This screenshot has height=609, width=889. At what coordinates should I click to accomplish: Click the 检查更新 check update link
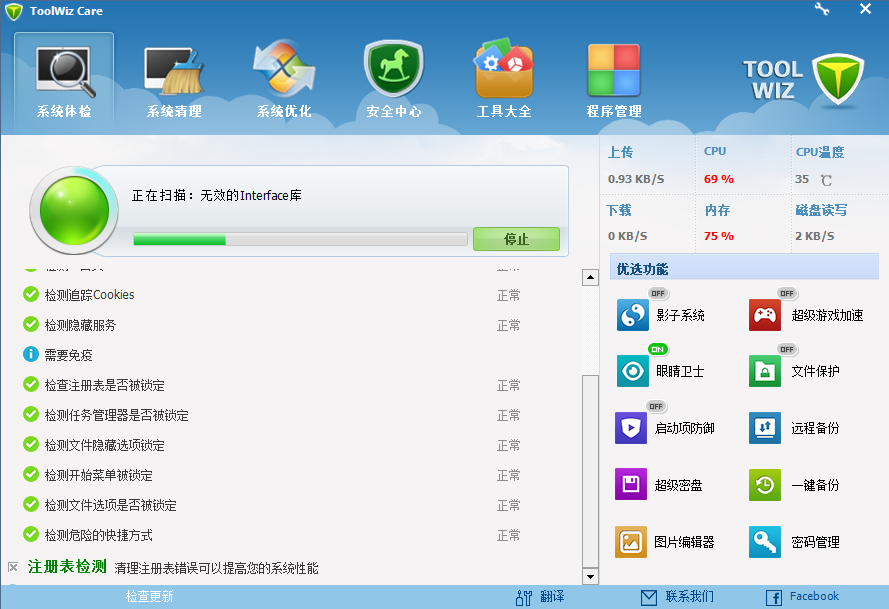[149, 597]
